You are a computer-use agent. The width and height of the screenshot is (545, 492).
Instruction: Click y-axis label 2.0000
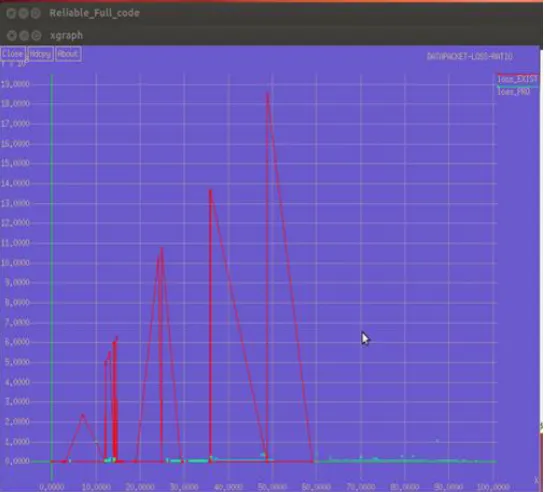click(x=17, y=421)
